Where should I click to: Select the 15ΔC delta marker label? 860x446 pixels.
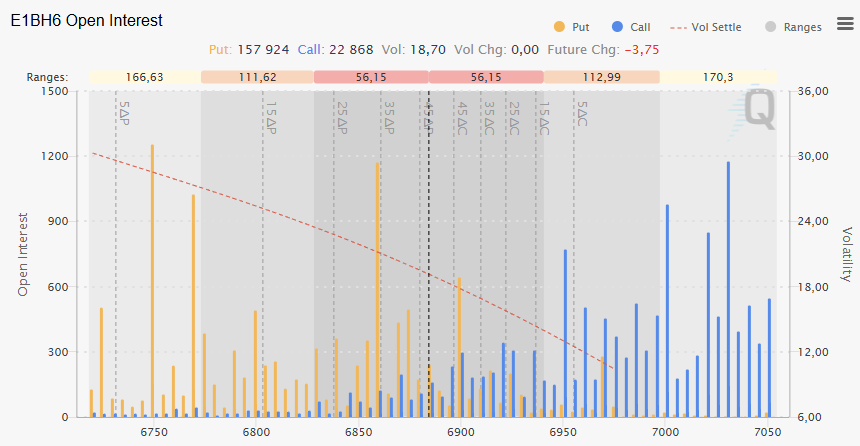coord(544,118)
